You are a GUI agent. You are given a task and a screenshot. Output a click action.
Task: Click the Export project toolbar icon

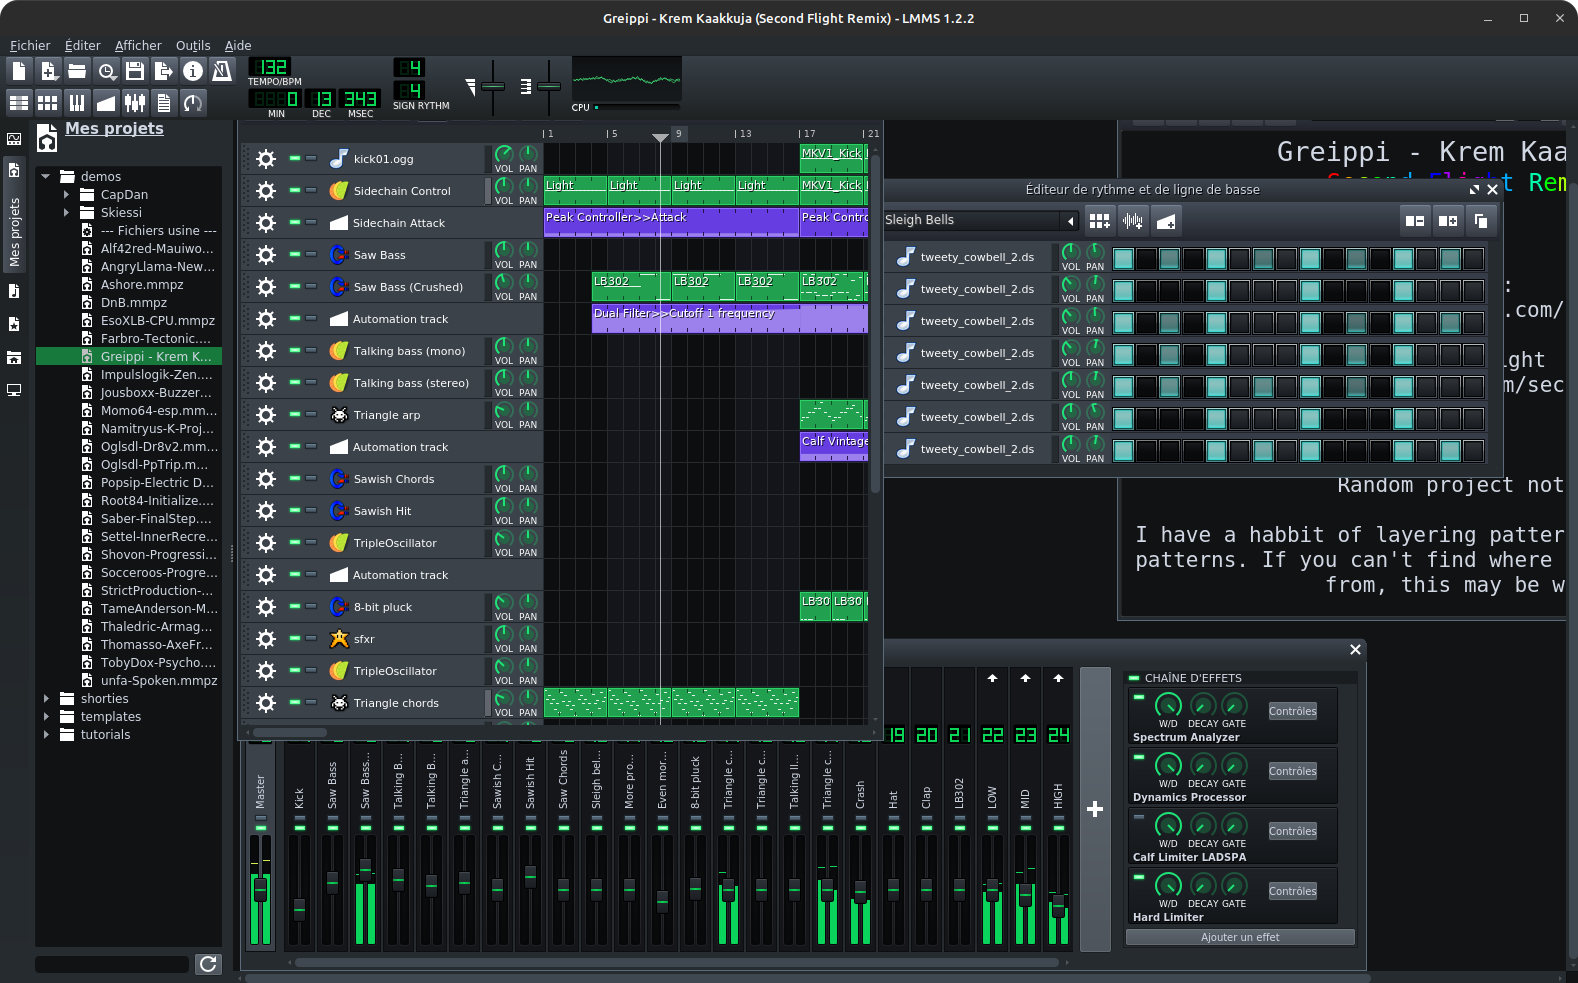(164, 70)
